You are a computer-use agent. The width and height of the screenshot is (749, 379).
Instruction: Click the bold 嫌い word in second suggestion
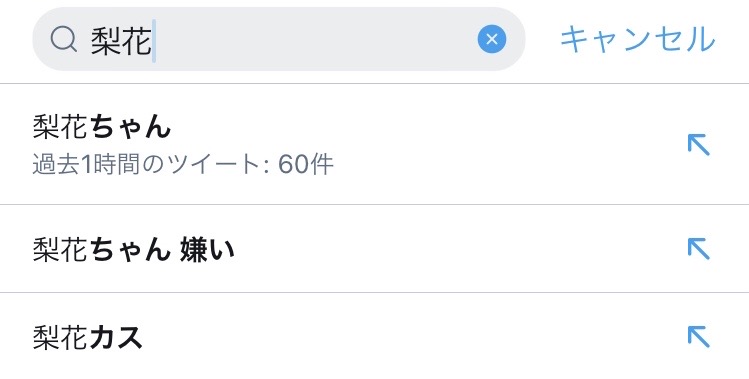coord(208,250)
